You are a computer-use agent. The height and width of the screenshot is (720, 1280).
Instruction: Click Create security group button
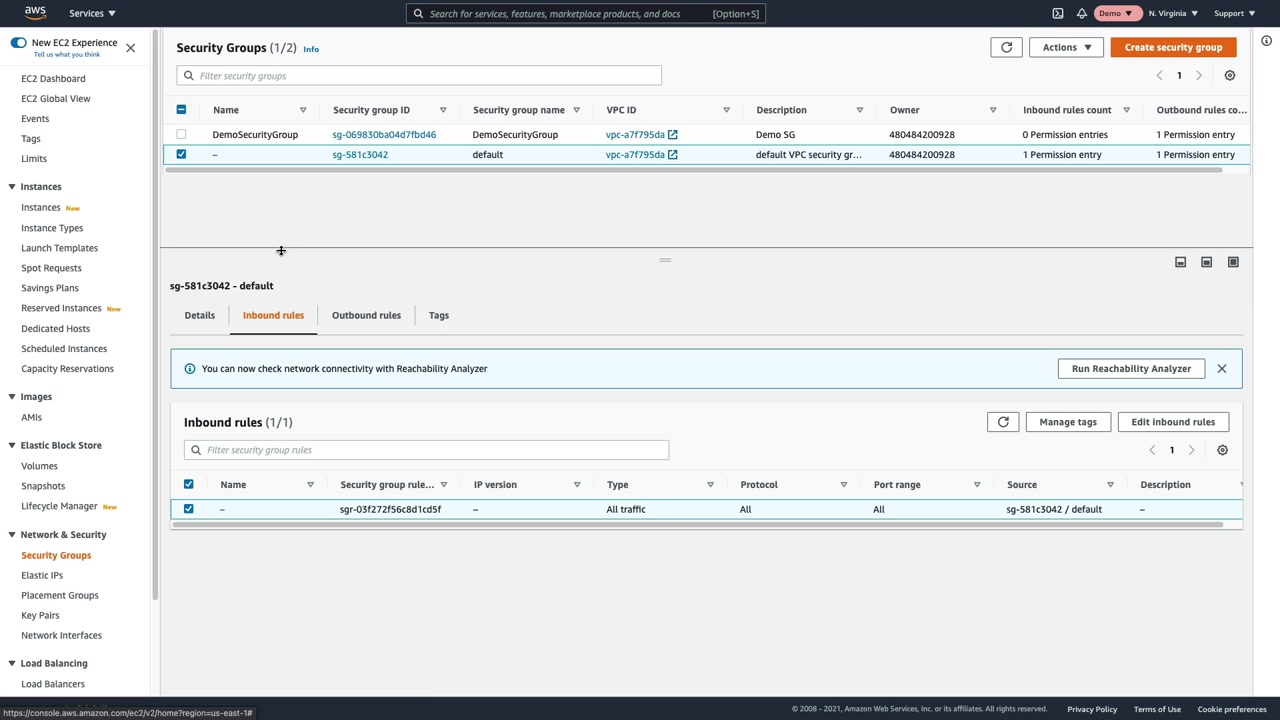pos(1173,47)
